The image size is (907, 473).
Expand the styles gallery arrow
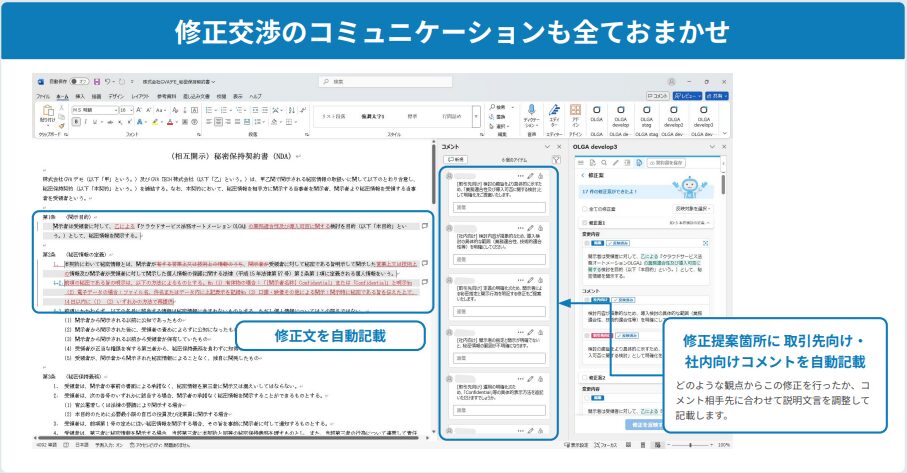476,116
